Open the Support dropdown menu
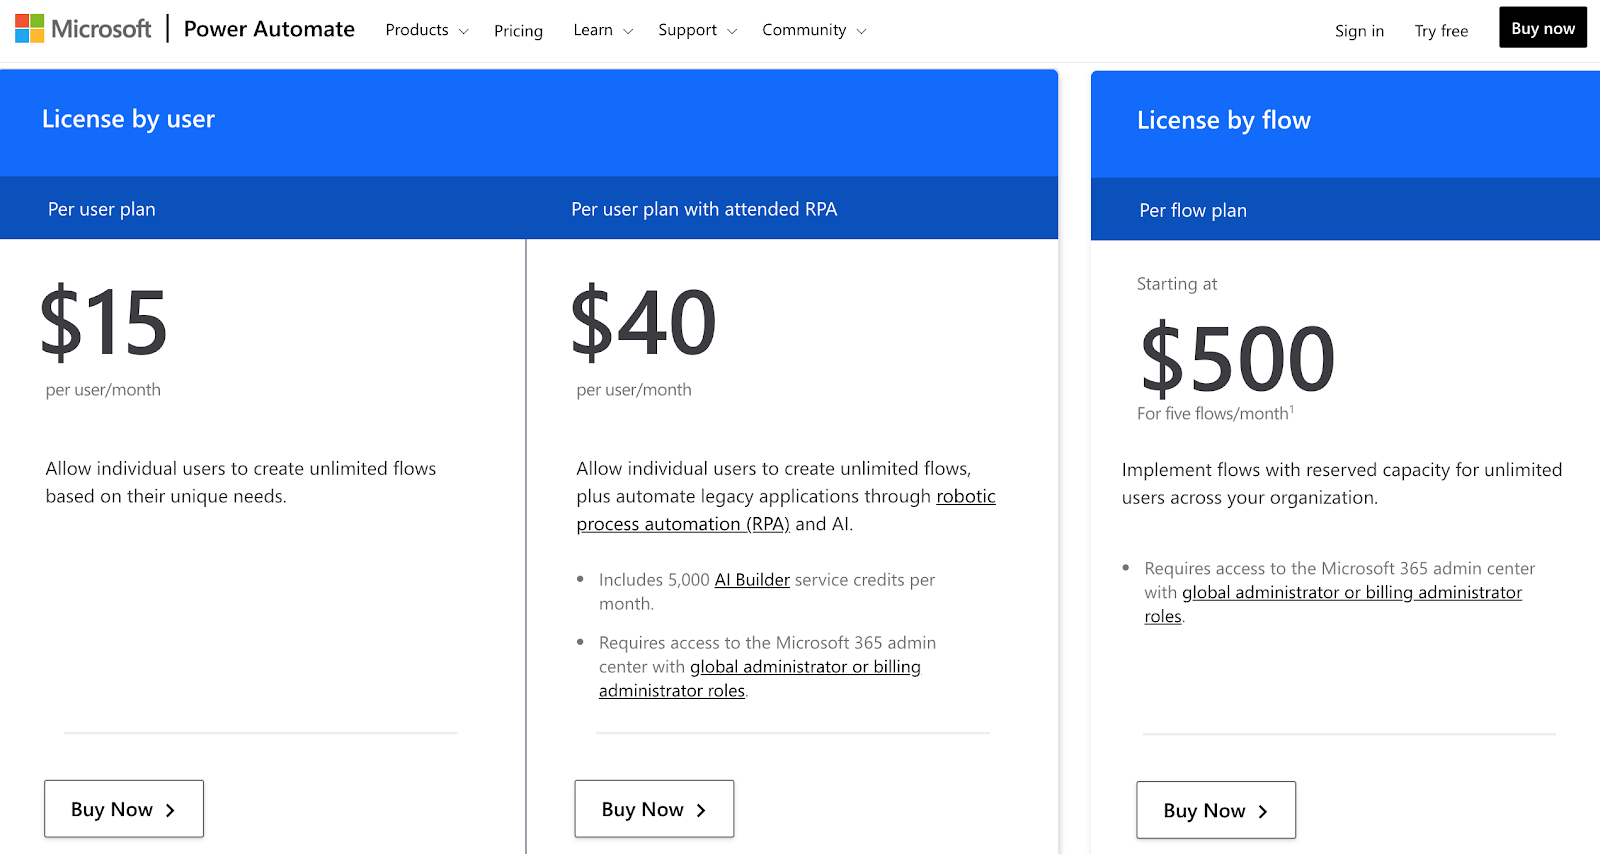 (697, 30)
